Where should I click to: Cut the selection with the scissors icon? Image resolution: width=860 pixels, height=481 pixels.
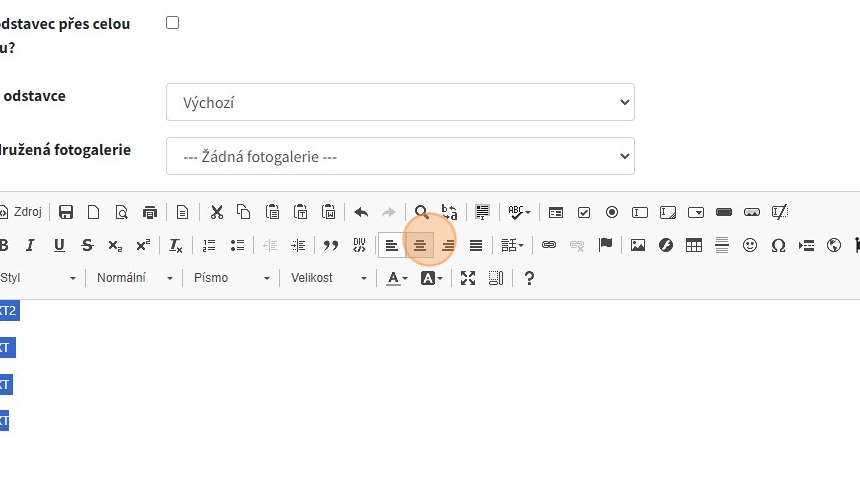click(216, 212)
